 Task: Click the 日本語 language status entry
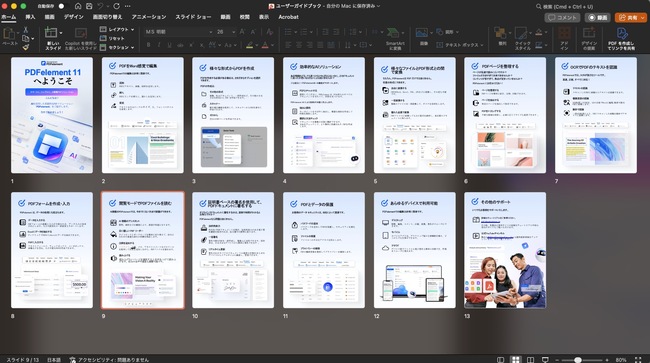click(53, 360)
